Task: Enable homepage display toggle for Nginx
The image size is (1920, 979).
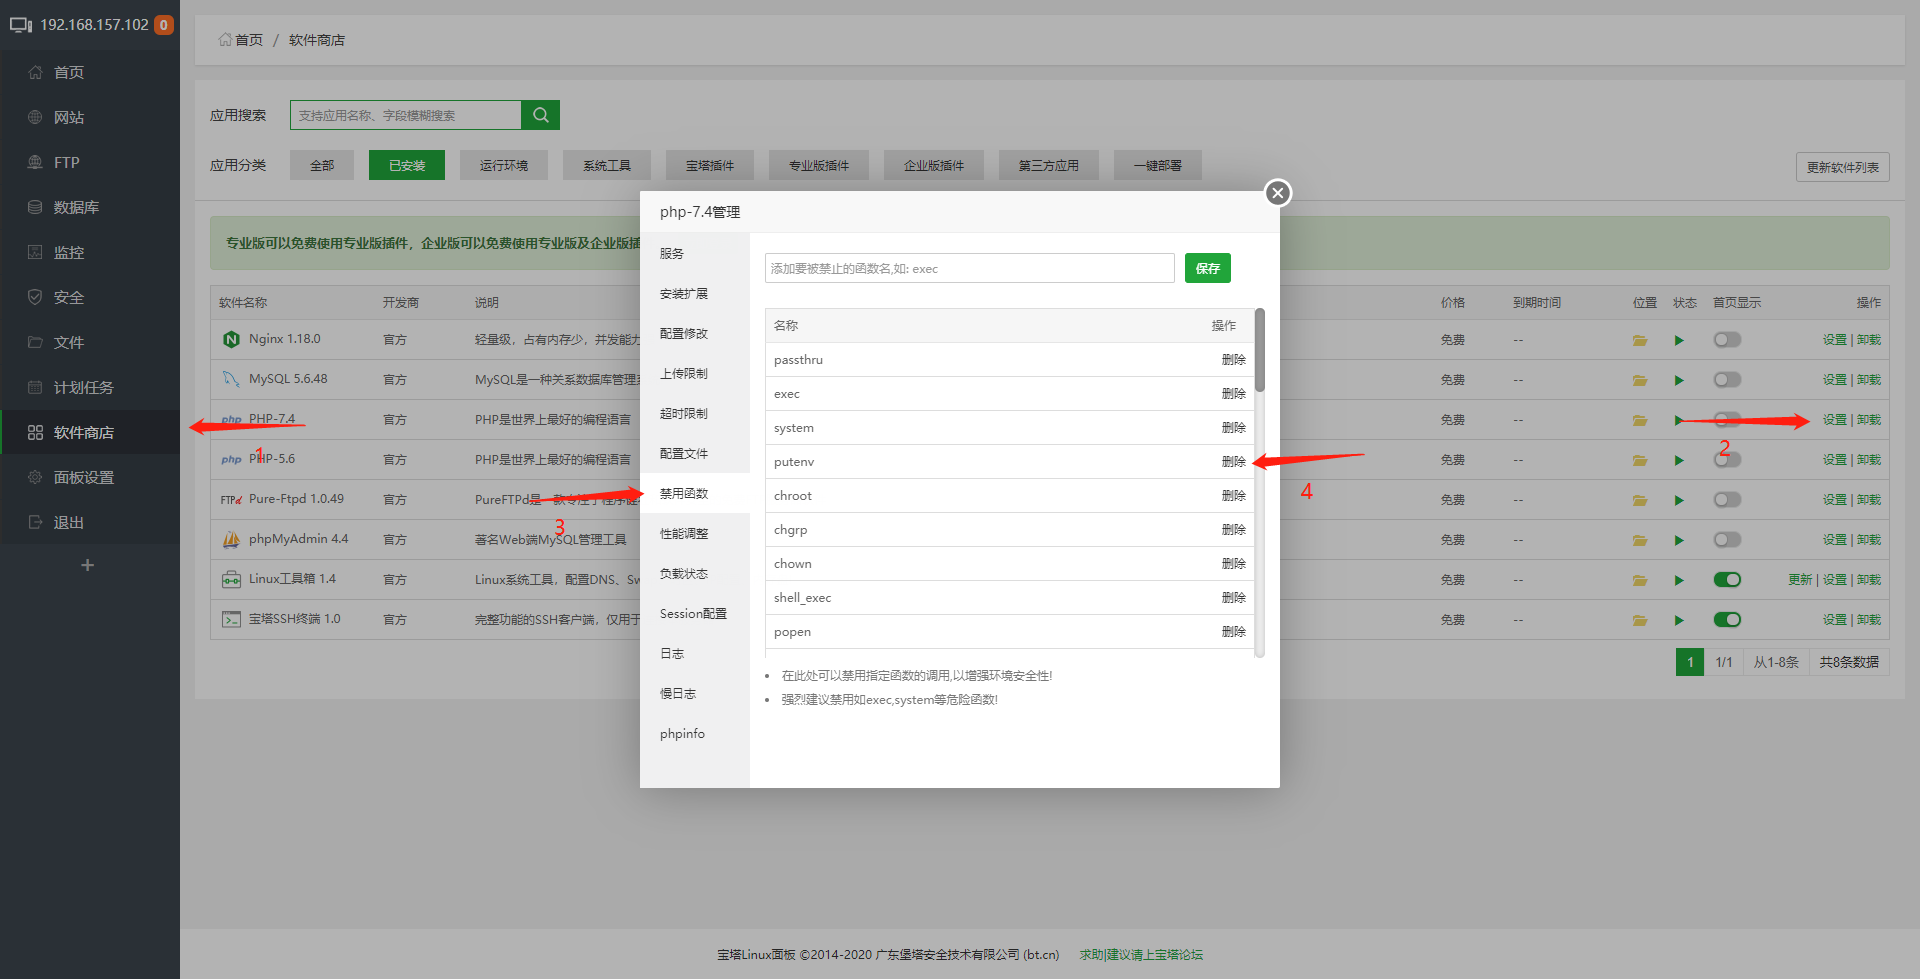Action: (x=1727, y=340)
